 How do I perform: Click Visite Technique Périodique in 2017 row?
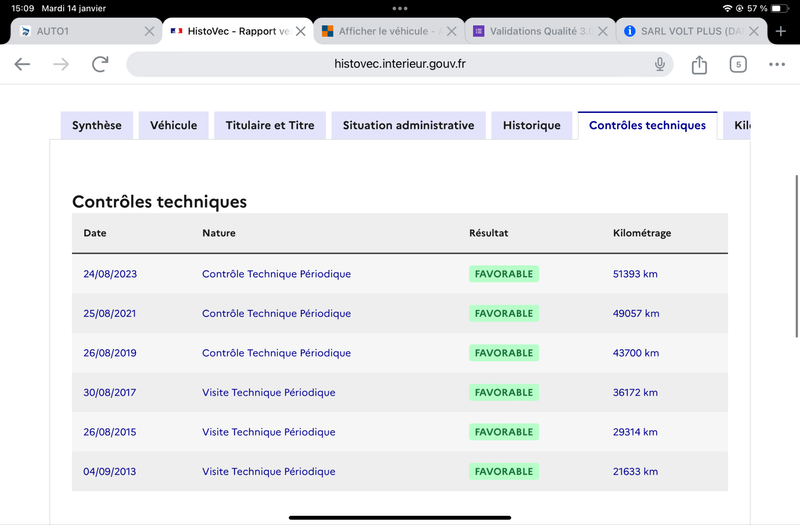click(x=269, y=392)
